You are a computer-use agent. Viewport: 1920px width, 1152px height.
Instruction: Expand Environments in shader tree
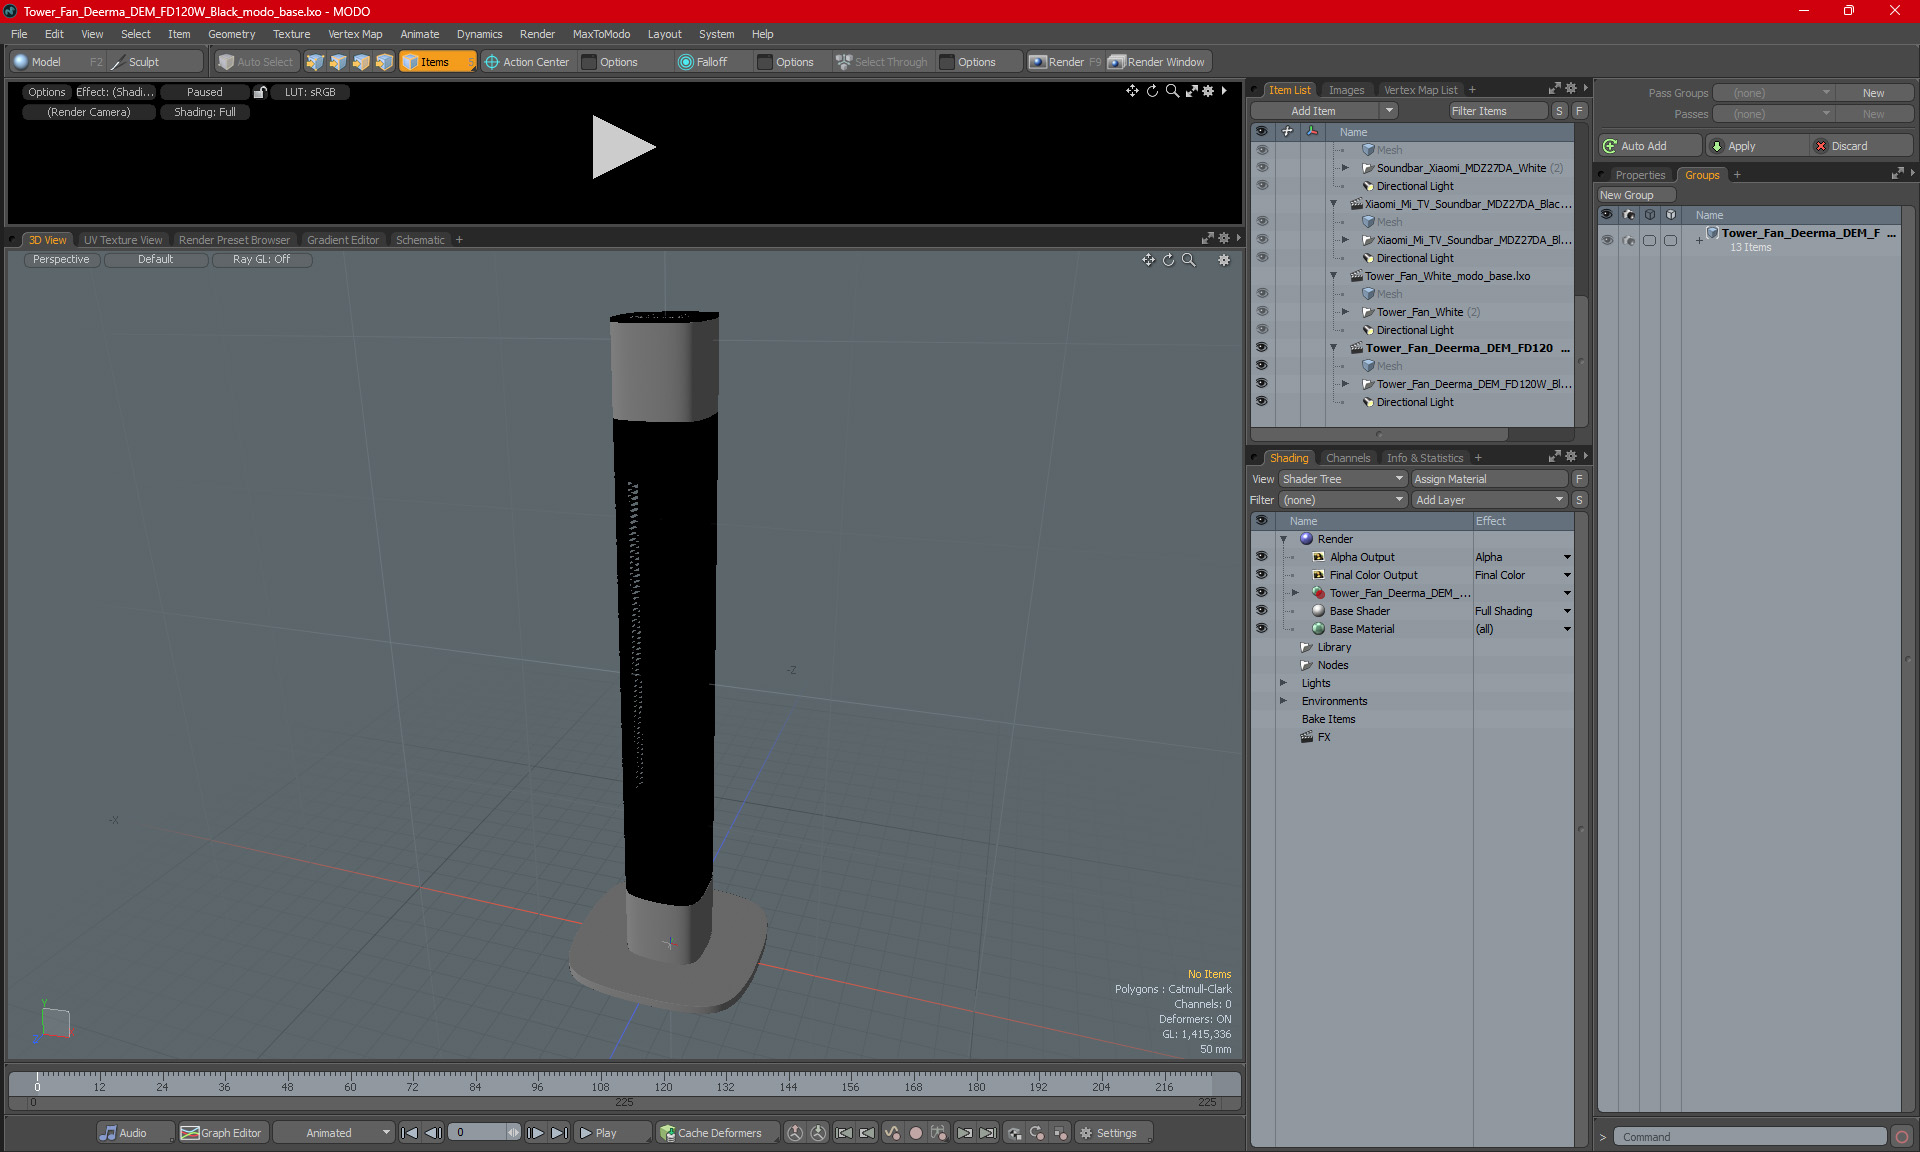[1284, 701]
